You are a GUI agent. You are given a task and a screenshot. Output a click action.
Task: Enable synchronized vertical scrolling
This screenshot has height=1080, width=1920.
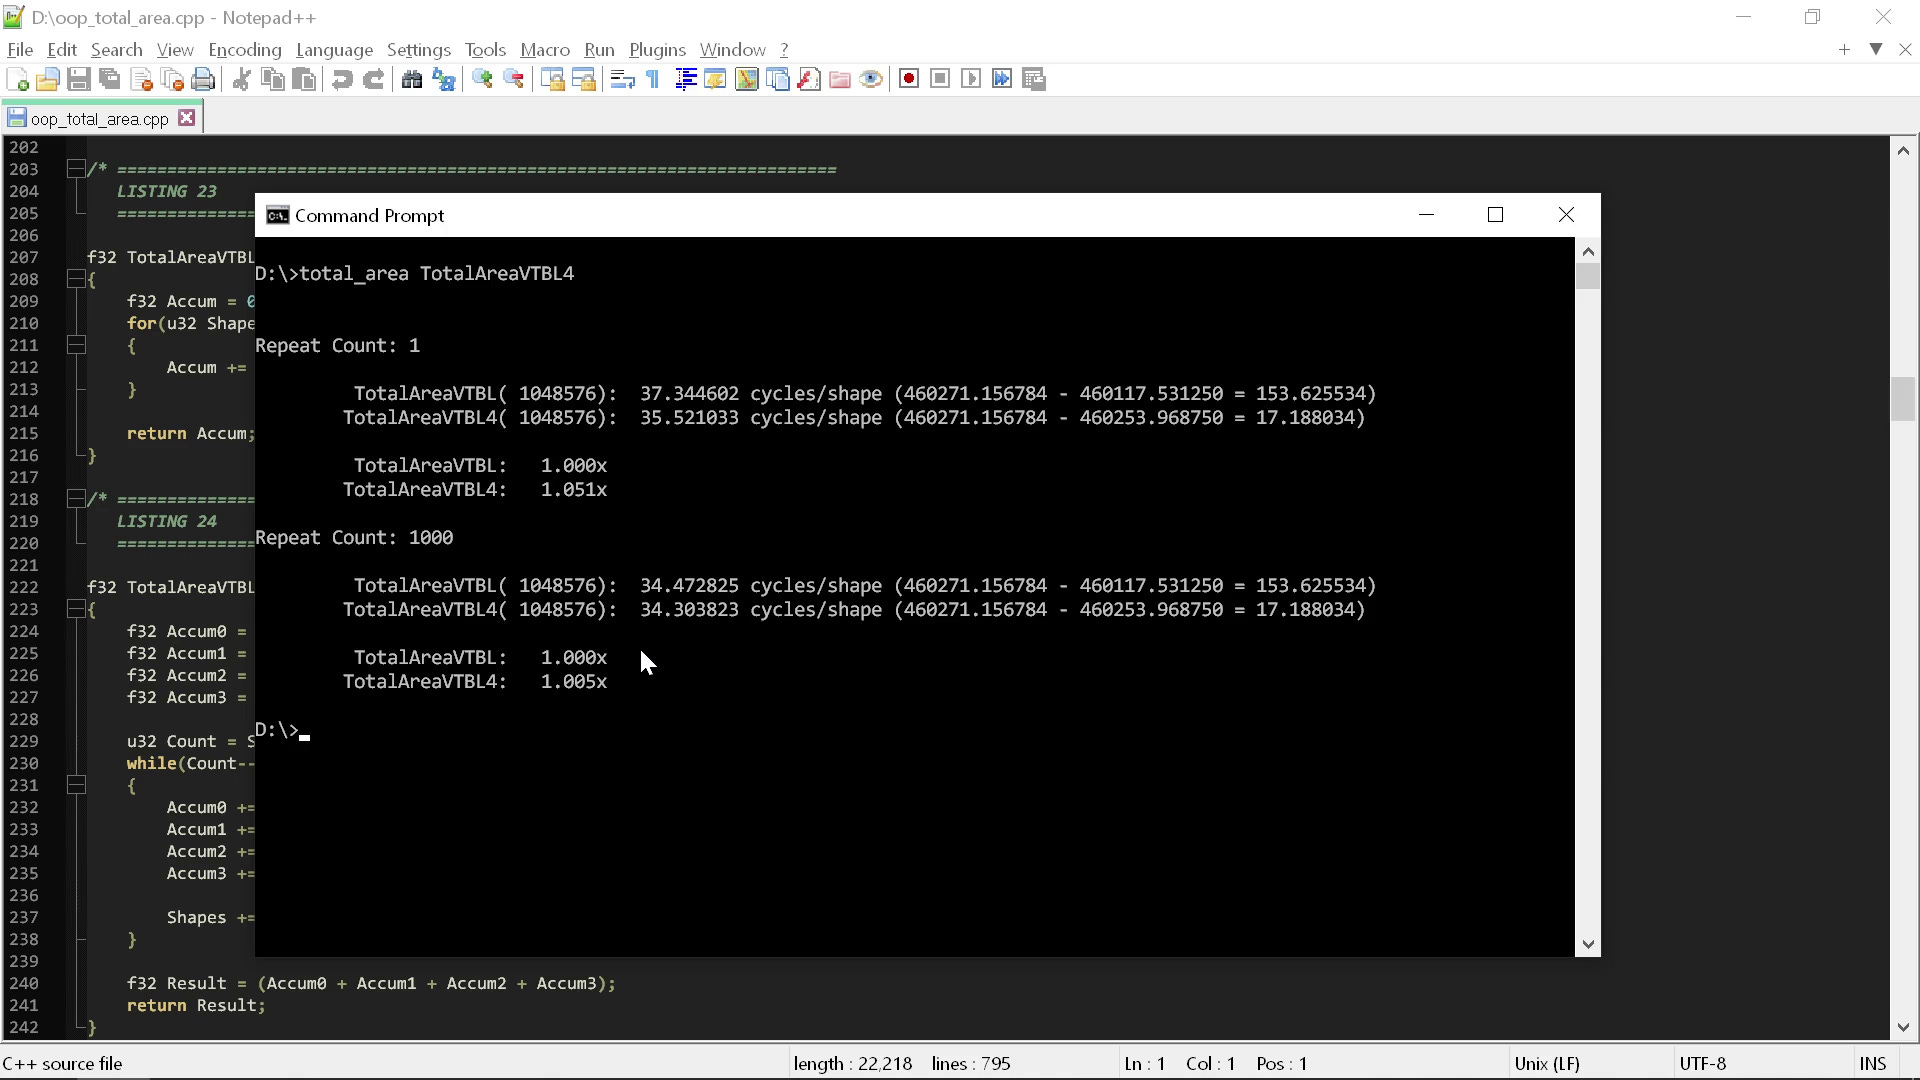553,79
